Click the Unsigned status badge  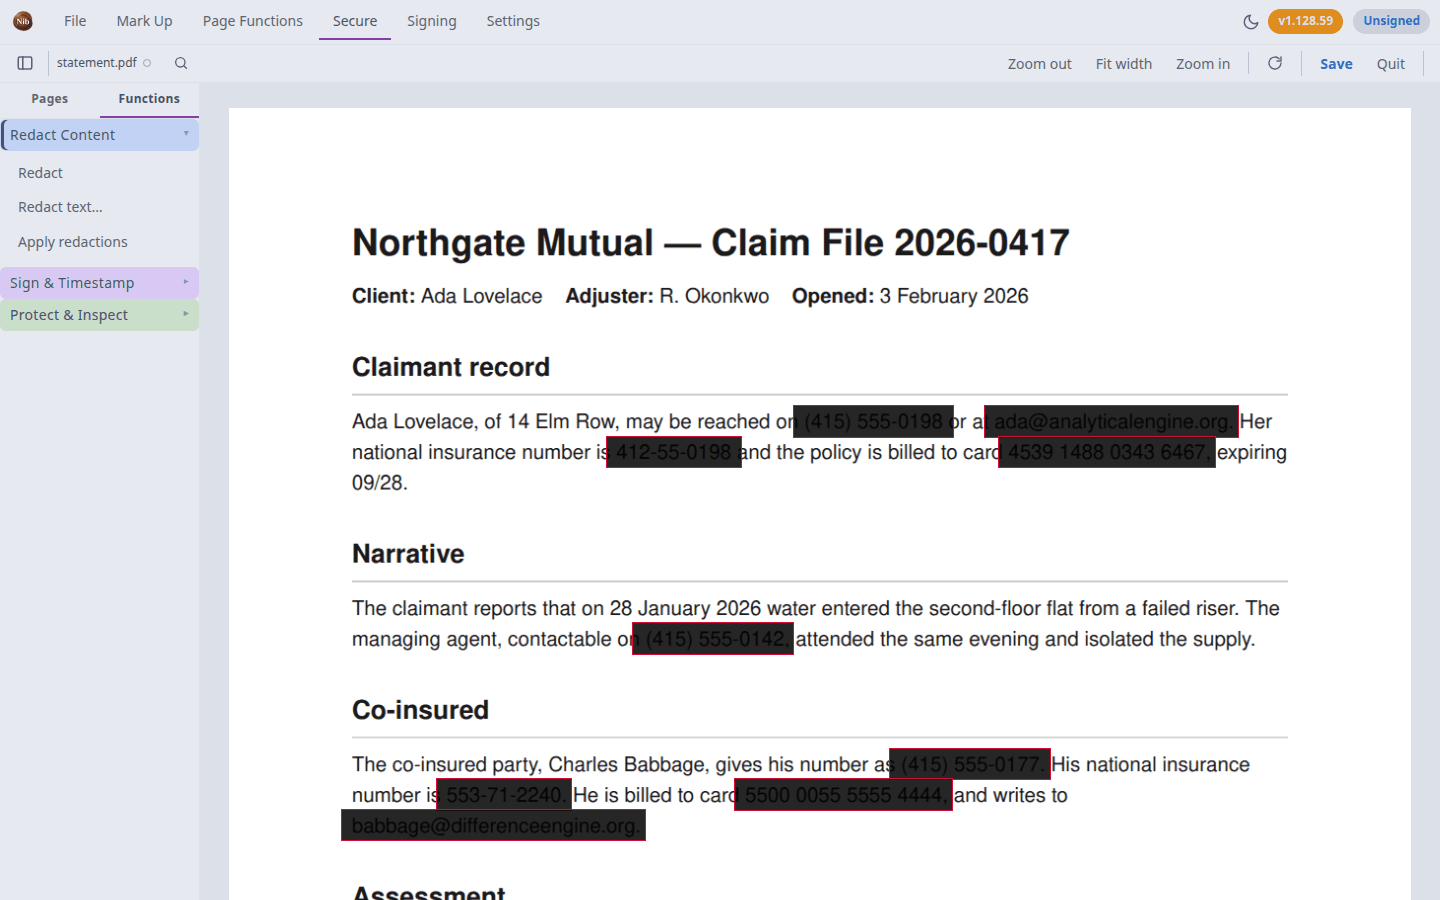coord(1391,21)
